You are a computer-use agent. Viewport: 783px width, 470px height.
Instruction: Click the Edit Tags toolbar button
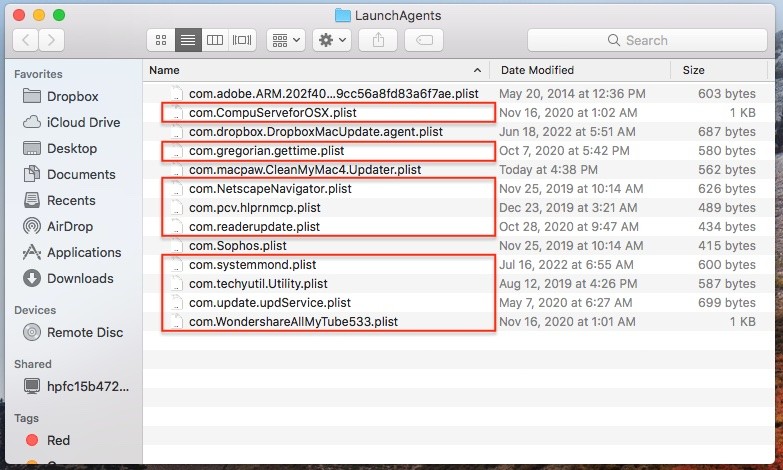pyautogui.click(x=424, y=40)
